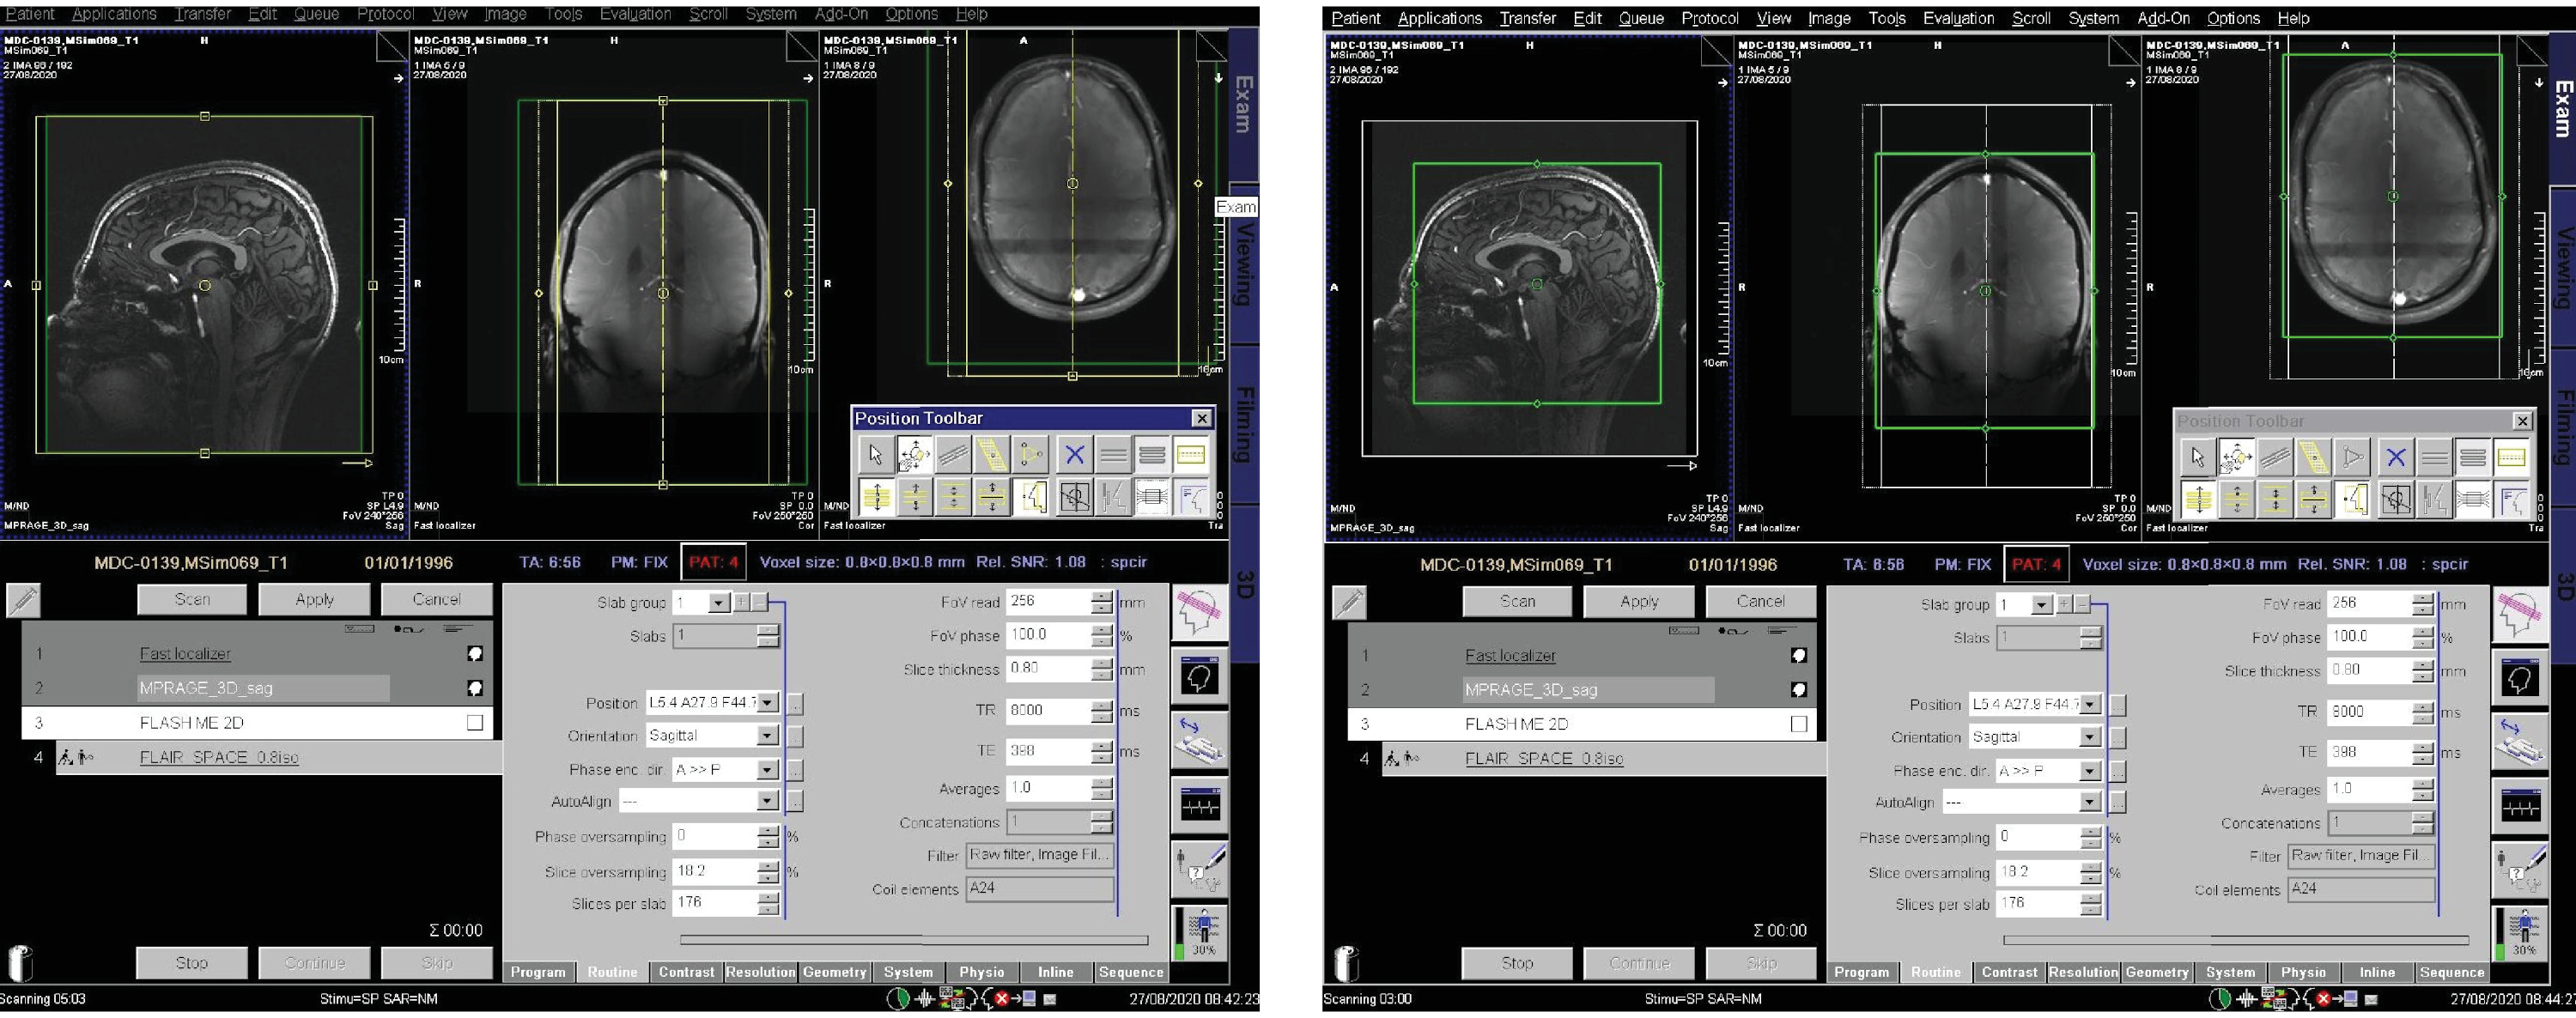The height and width of the screenshot is (1018, 2576).
Task: Open the patient table positioning icon on right screen
Action: [x=2520, y=742]
